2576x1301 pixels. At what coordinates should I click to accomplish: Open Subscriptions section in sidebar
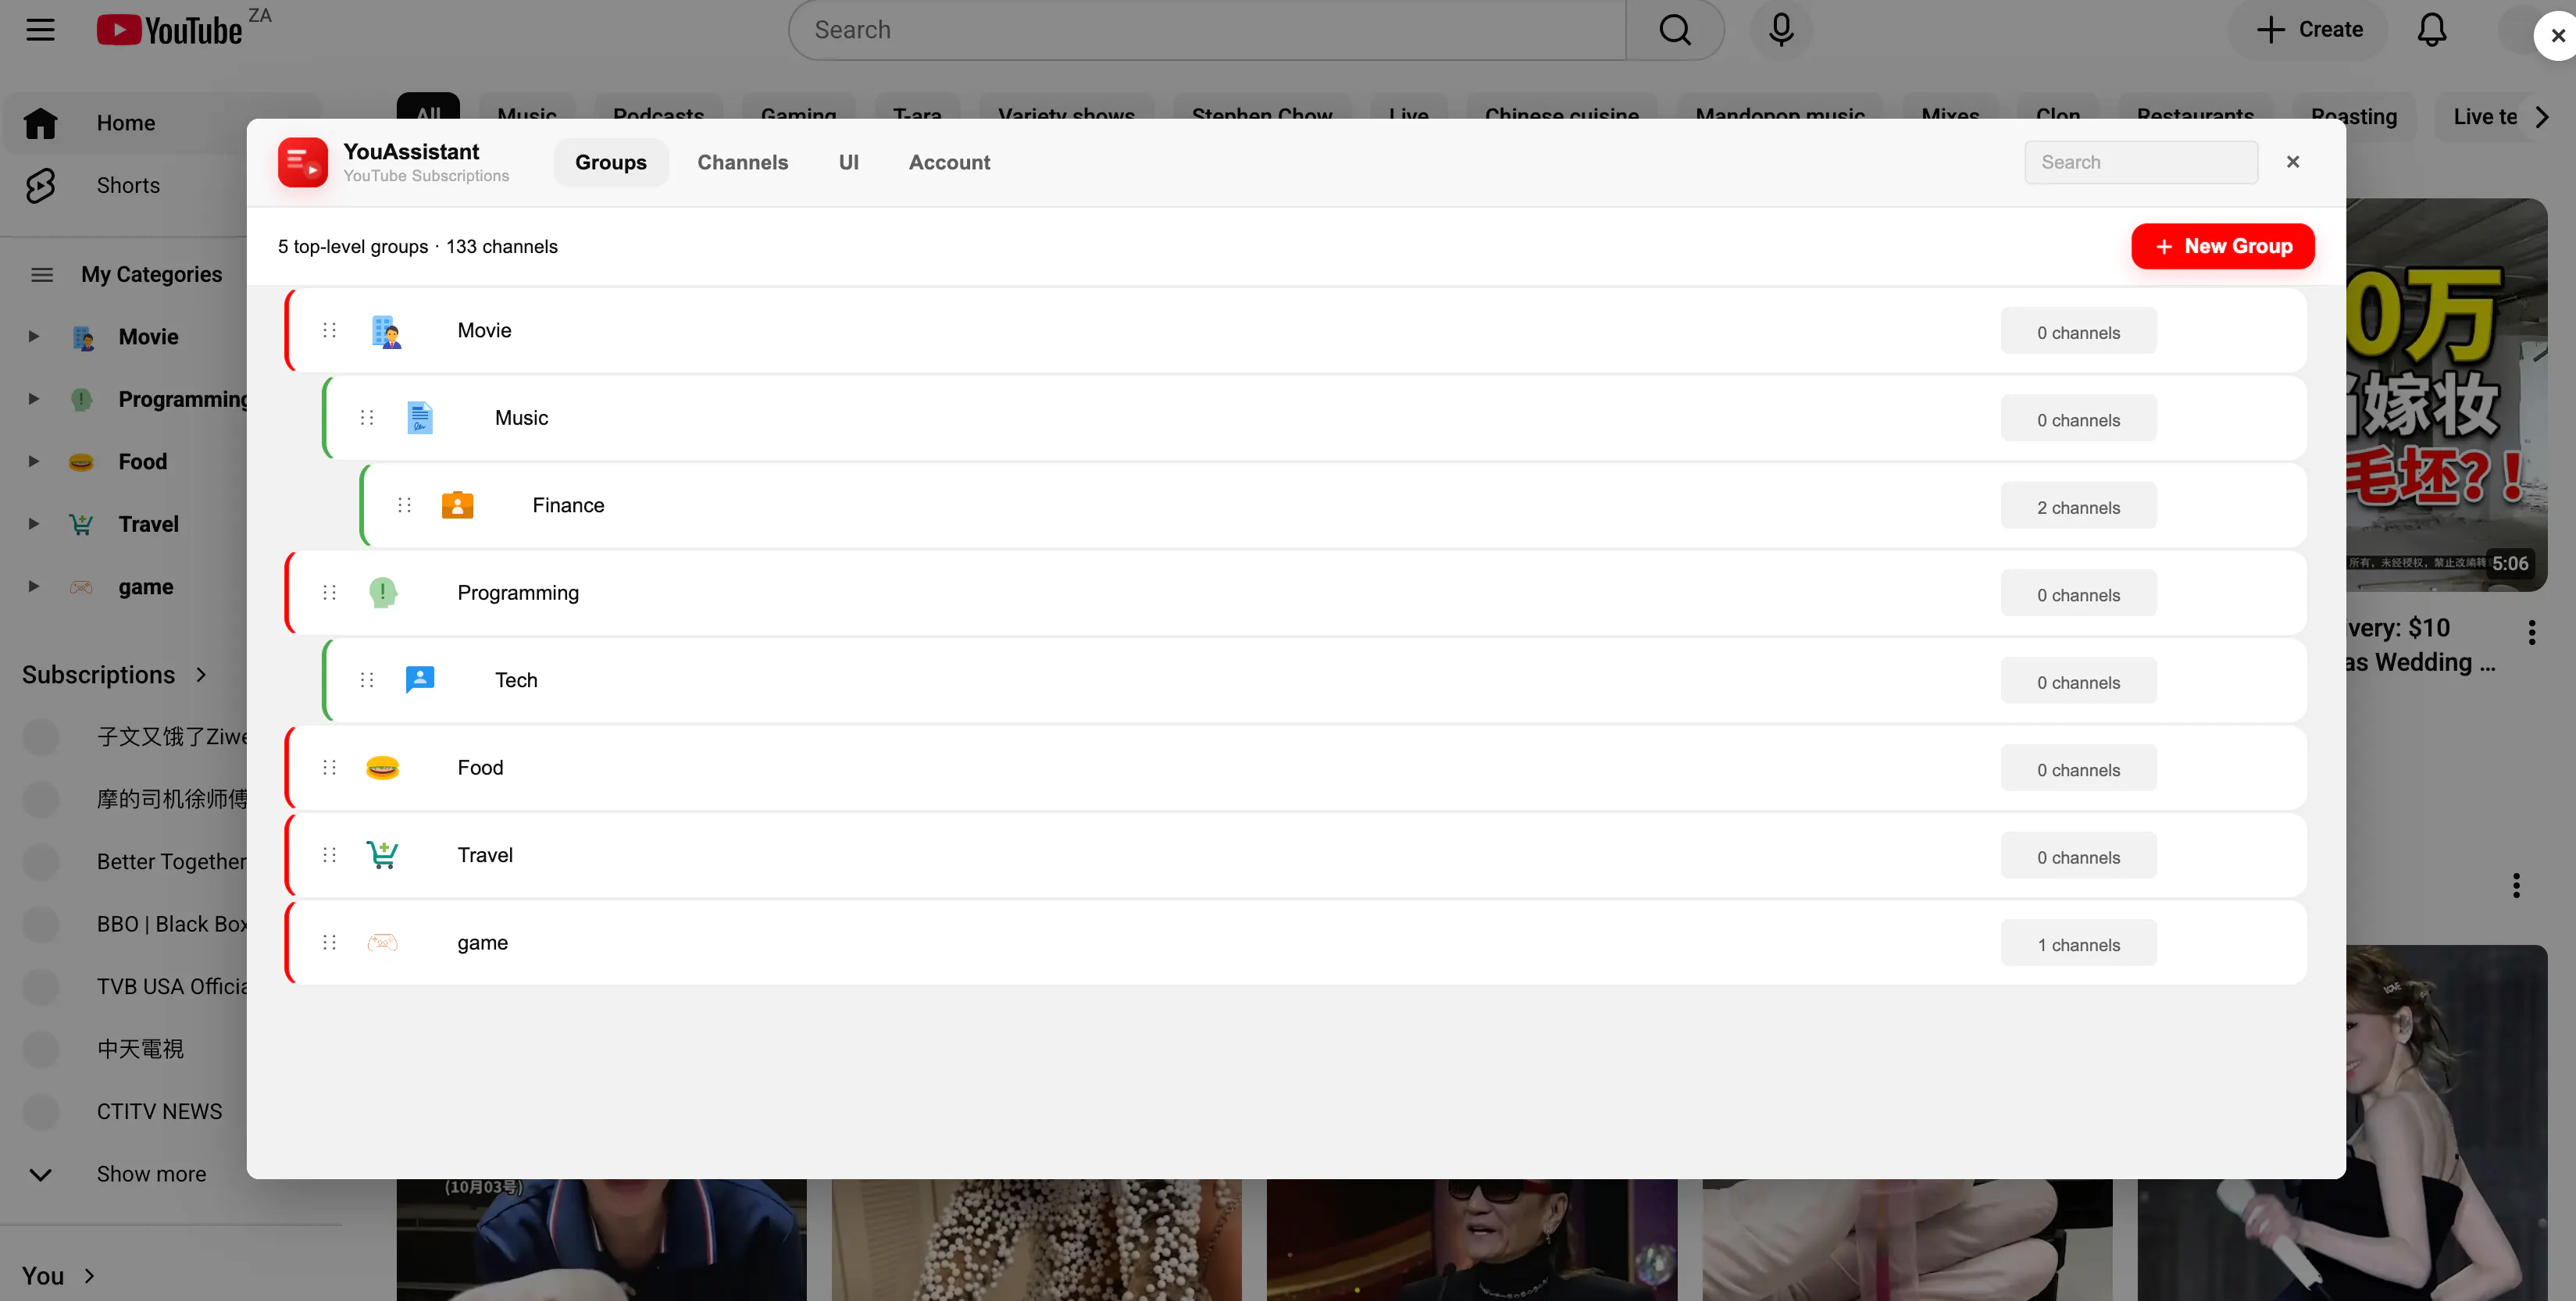tap(115, 676)
